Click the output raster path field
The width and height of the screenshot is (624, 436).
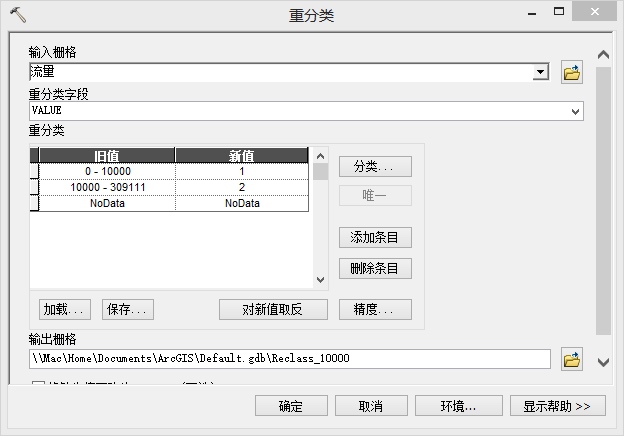(290, 359)
